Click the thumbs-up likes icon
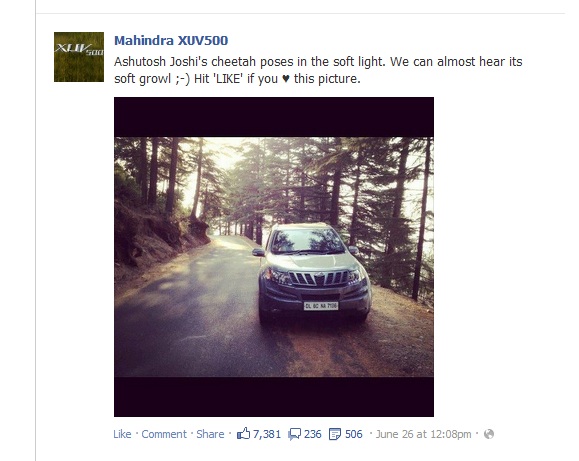Viewport: 579px width, 461px height. pos(243,434)
